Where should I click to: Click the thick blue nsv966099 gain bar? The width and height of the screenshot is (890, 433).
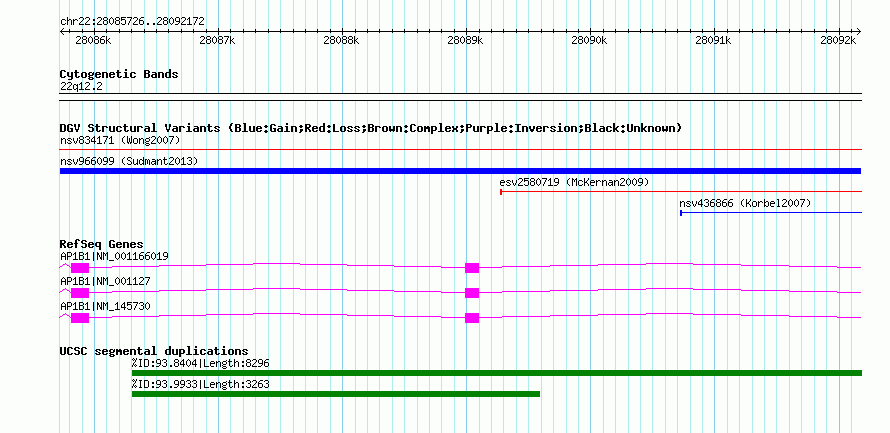pyautogui.click(x=461, y=171)
